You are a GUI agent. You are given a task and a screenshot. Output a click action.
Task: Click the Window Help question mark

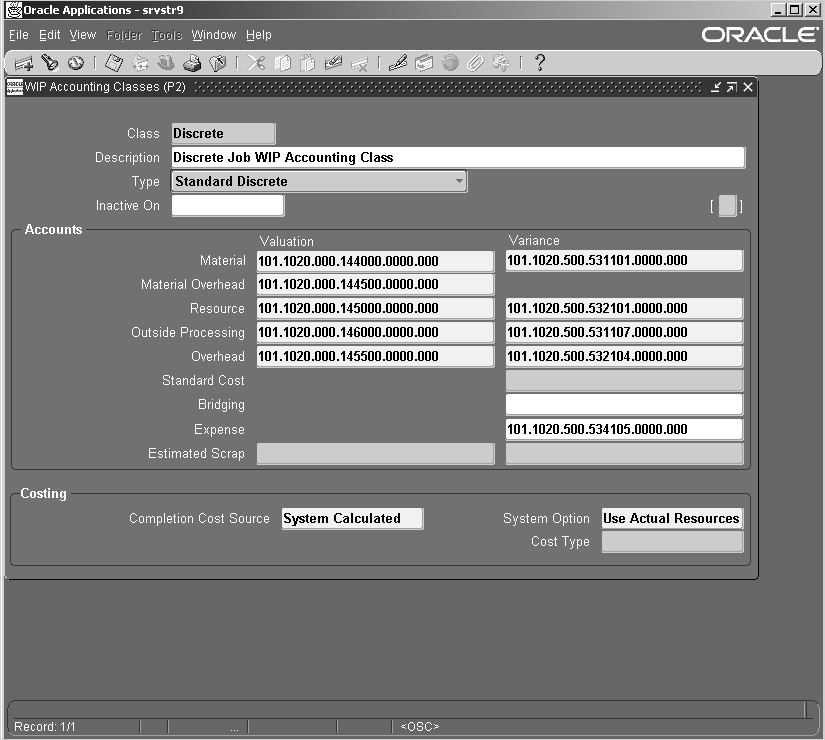coord(540,63)
